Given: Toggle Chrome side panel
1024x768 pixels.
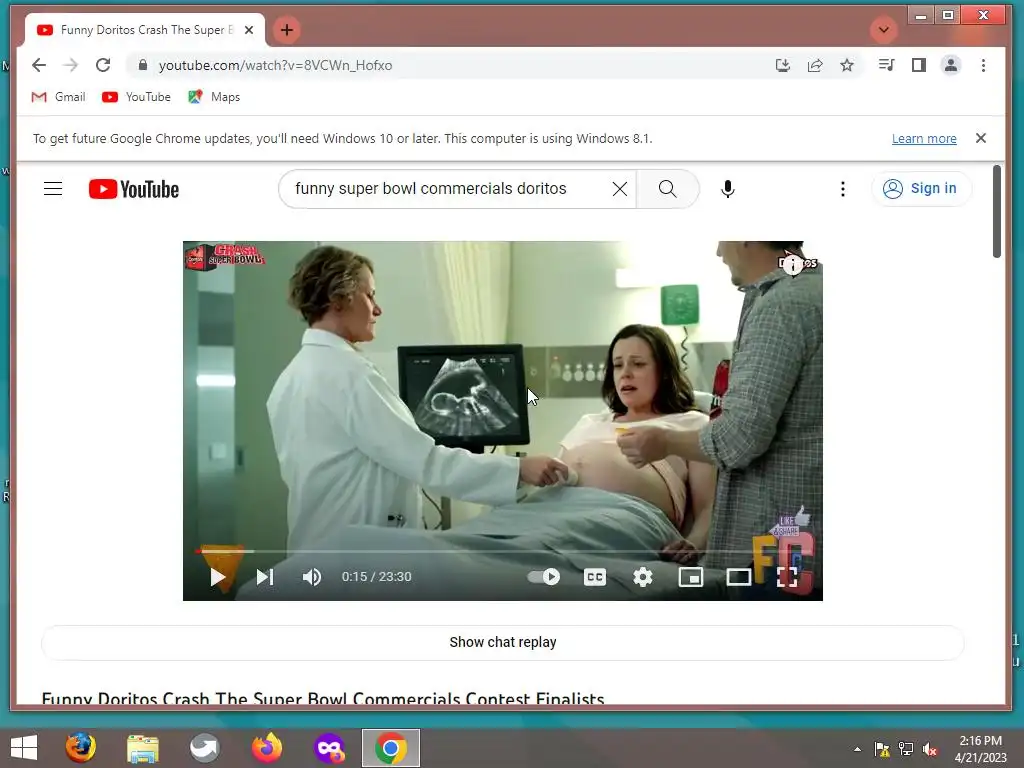Looking at the screenshot, I should pyautogui.click(x=918, y=65).
